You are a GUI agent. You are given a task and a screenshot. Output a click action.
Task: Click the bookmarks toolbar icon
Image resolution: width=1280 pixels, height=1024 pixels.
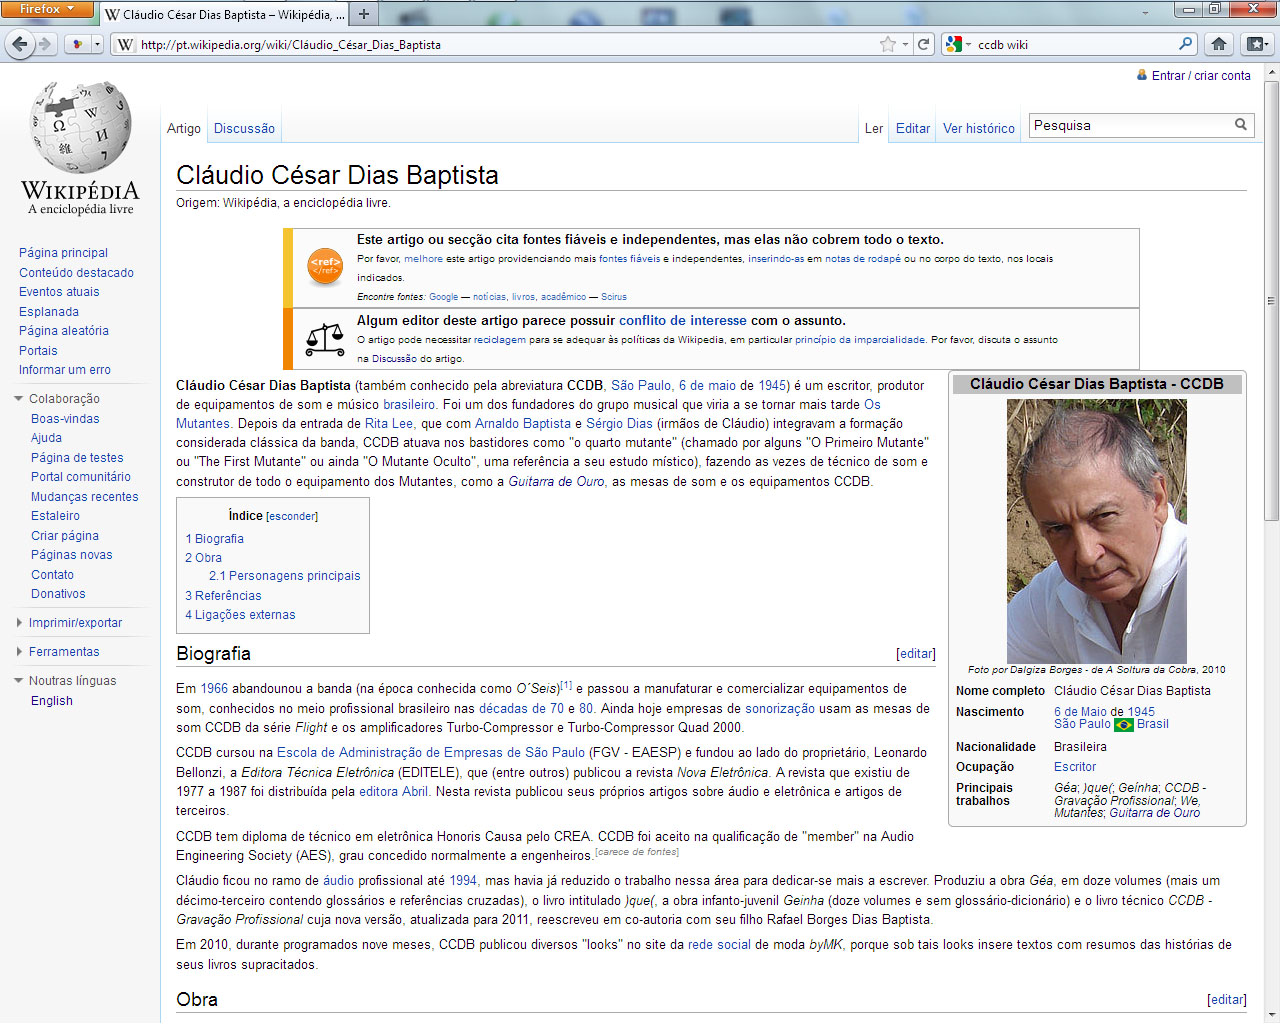[1256, 44]
